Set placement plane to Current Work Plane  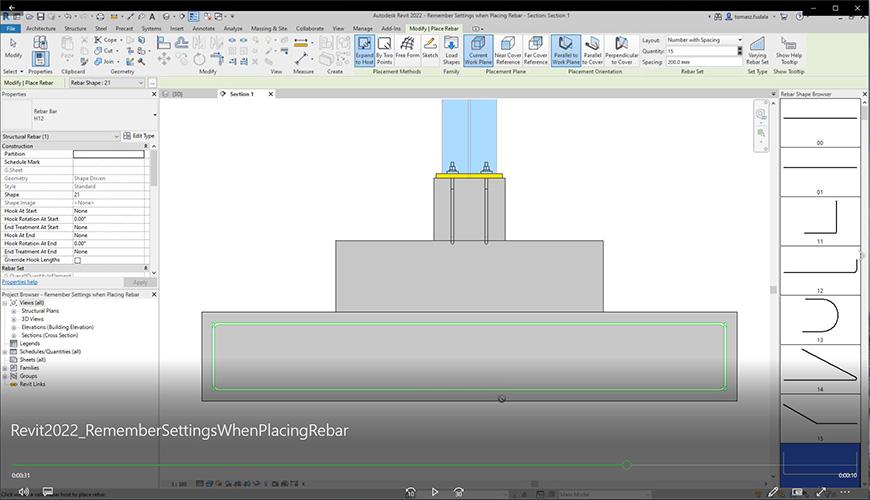pyautogui.click(x=478, y=50)
